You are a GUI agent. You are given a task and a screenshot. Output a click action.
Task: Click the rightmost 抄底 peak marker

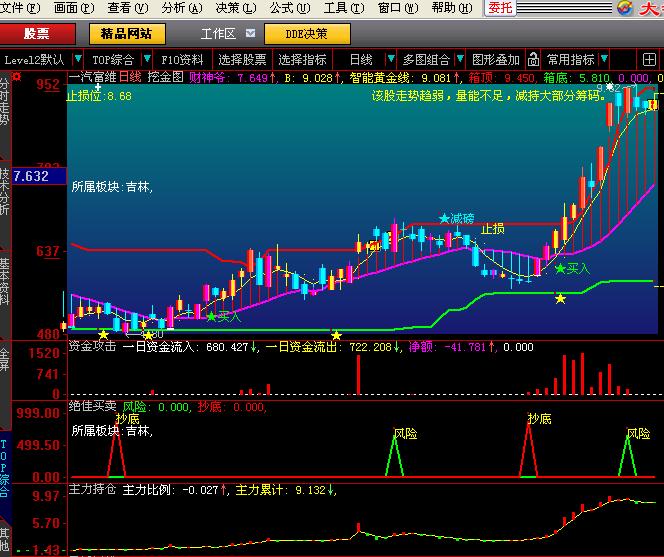(x=540, y=419)
